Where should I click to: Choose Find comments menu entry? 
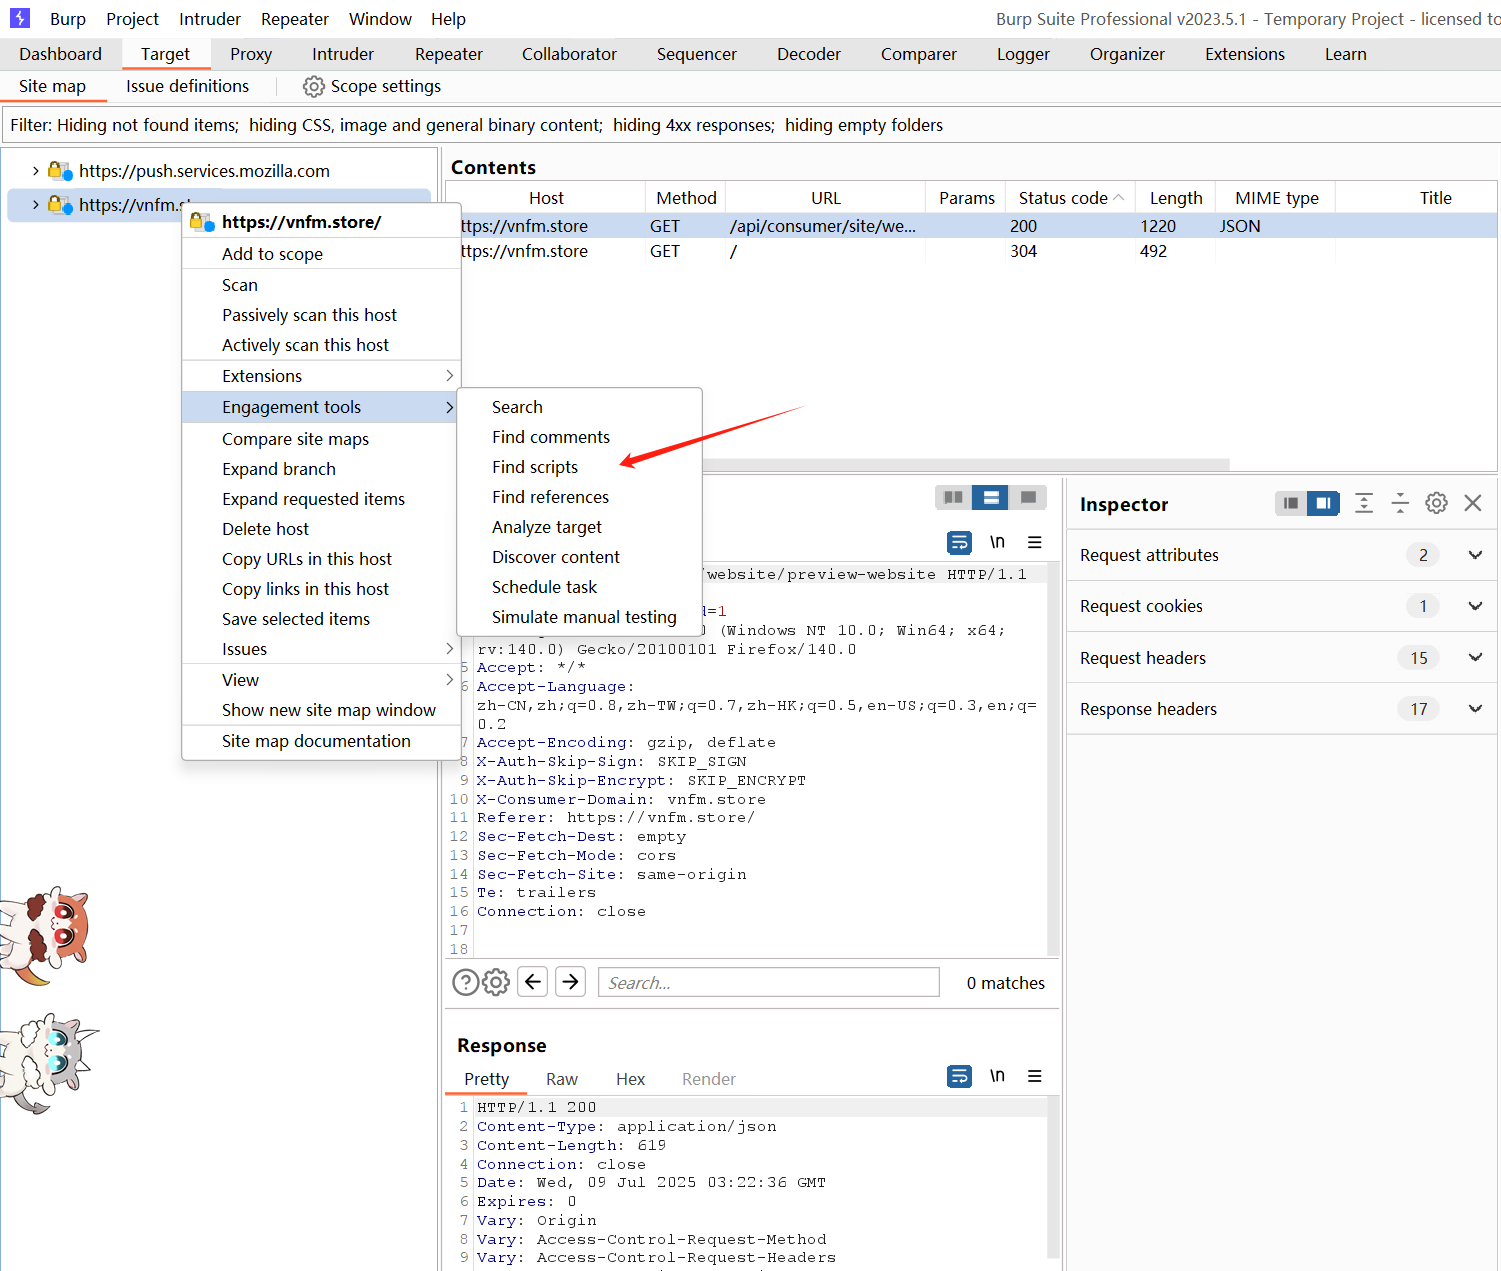click(551, 437)
